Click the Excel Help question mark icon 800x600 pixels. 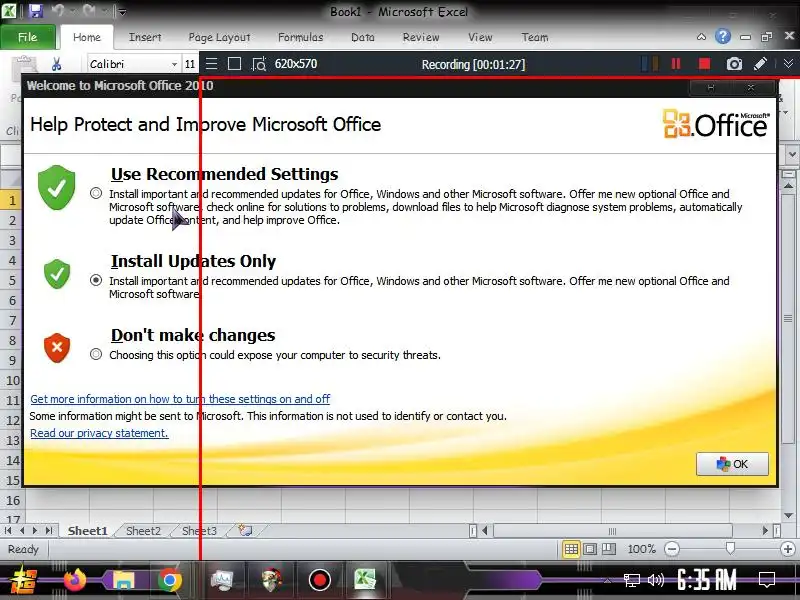point(722,36)
